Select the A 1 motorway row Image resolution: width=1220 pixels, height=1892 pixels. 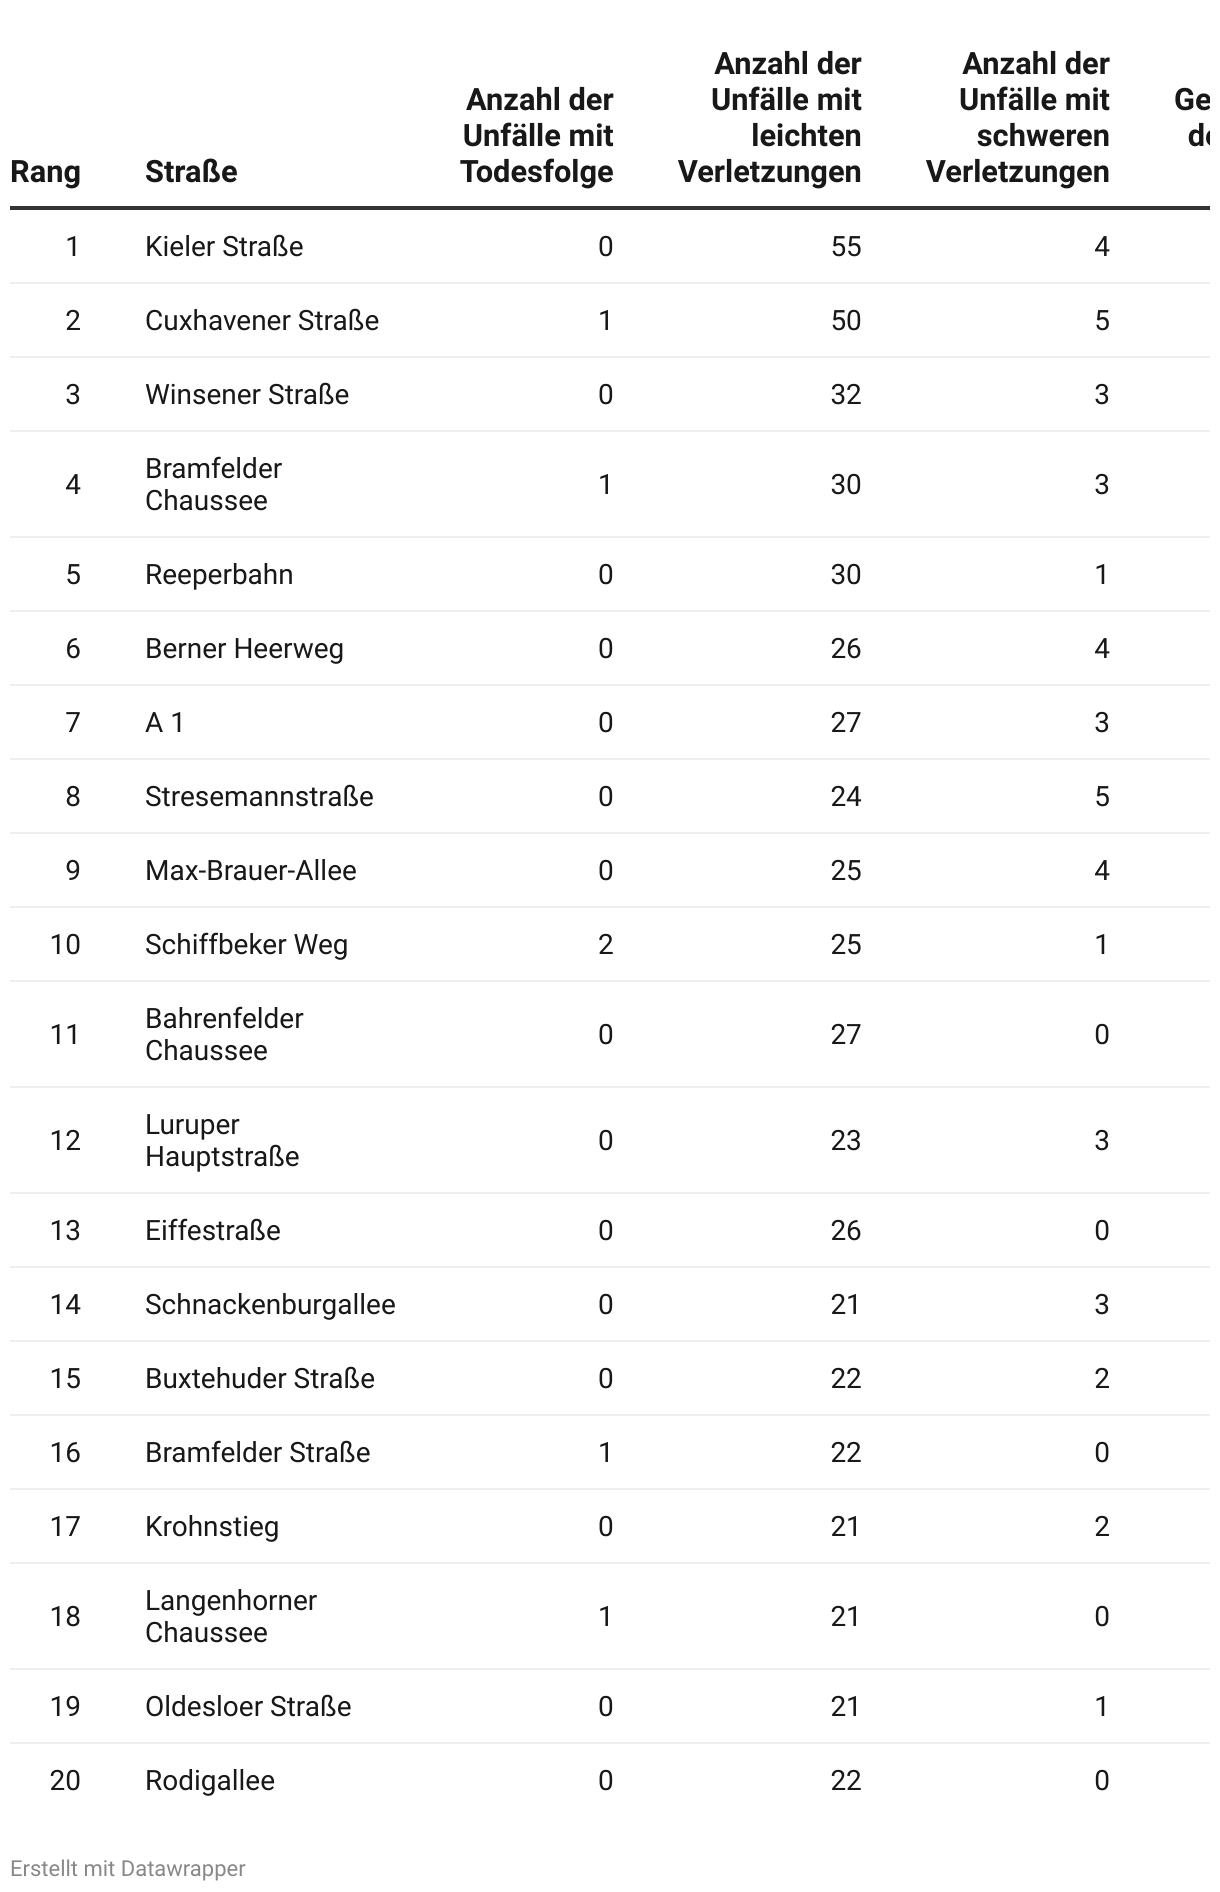pyautogui.click(x=610, y=723)
